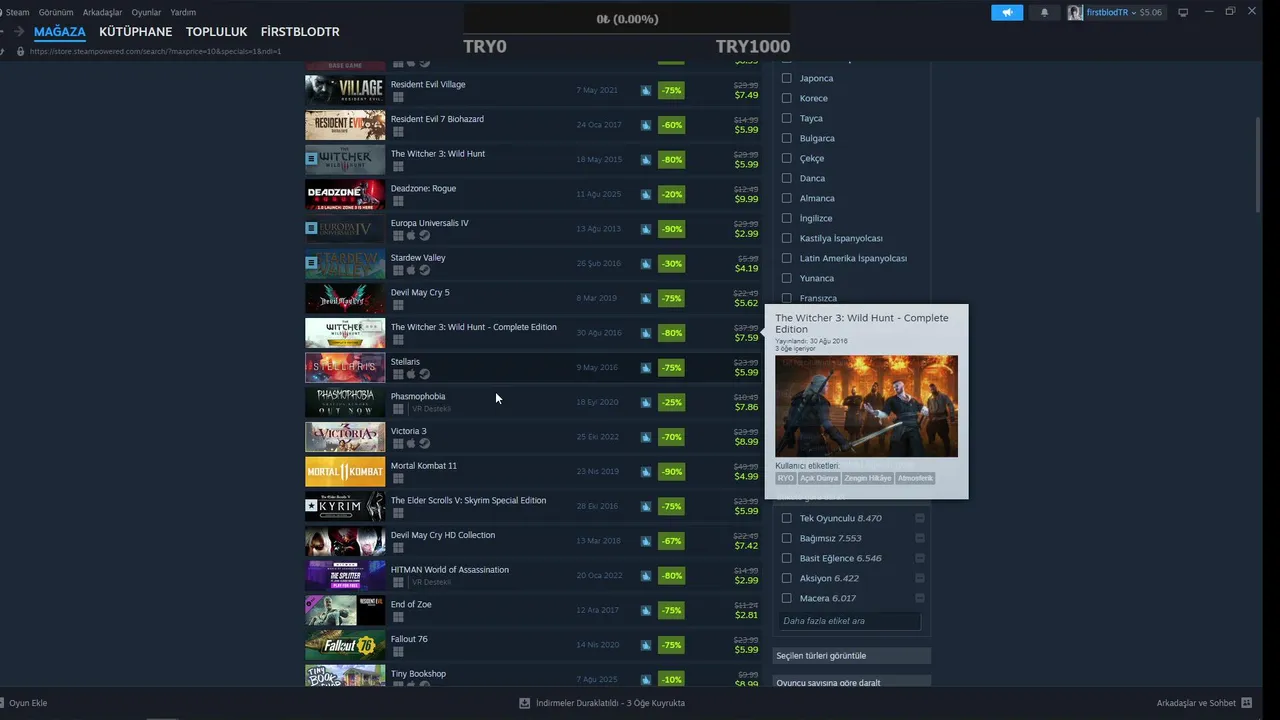Open the Oyunlar menu
This screenshot has width=1280, height=720.
pos(147,12)
